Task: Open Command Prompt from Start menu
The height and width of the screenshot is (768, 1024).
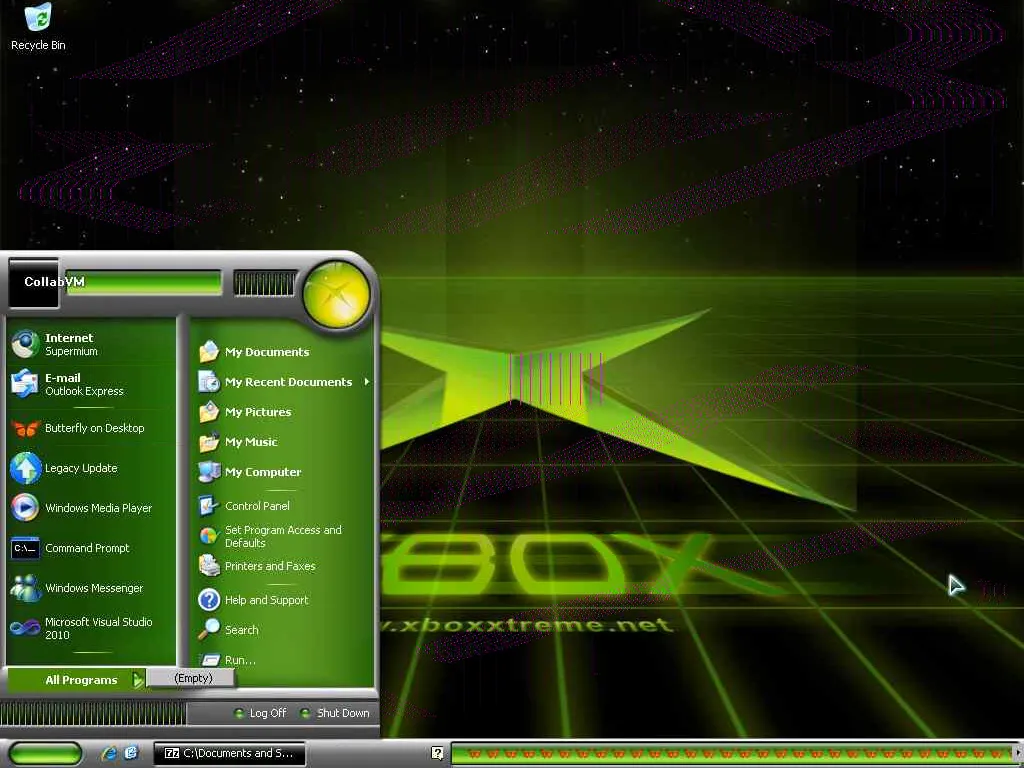Action: pyautogui.click(x=91, y=548)
